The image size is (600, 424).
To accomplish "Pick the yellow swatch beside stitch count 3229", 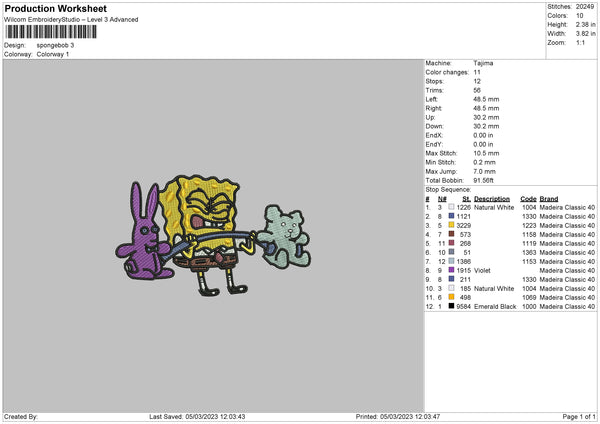I will coord(451,225).
